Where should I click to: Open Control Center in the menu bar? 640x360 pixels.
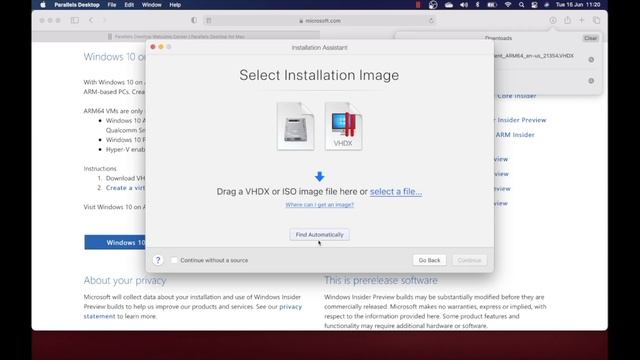534,5
